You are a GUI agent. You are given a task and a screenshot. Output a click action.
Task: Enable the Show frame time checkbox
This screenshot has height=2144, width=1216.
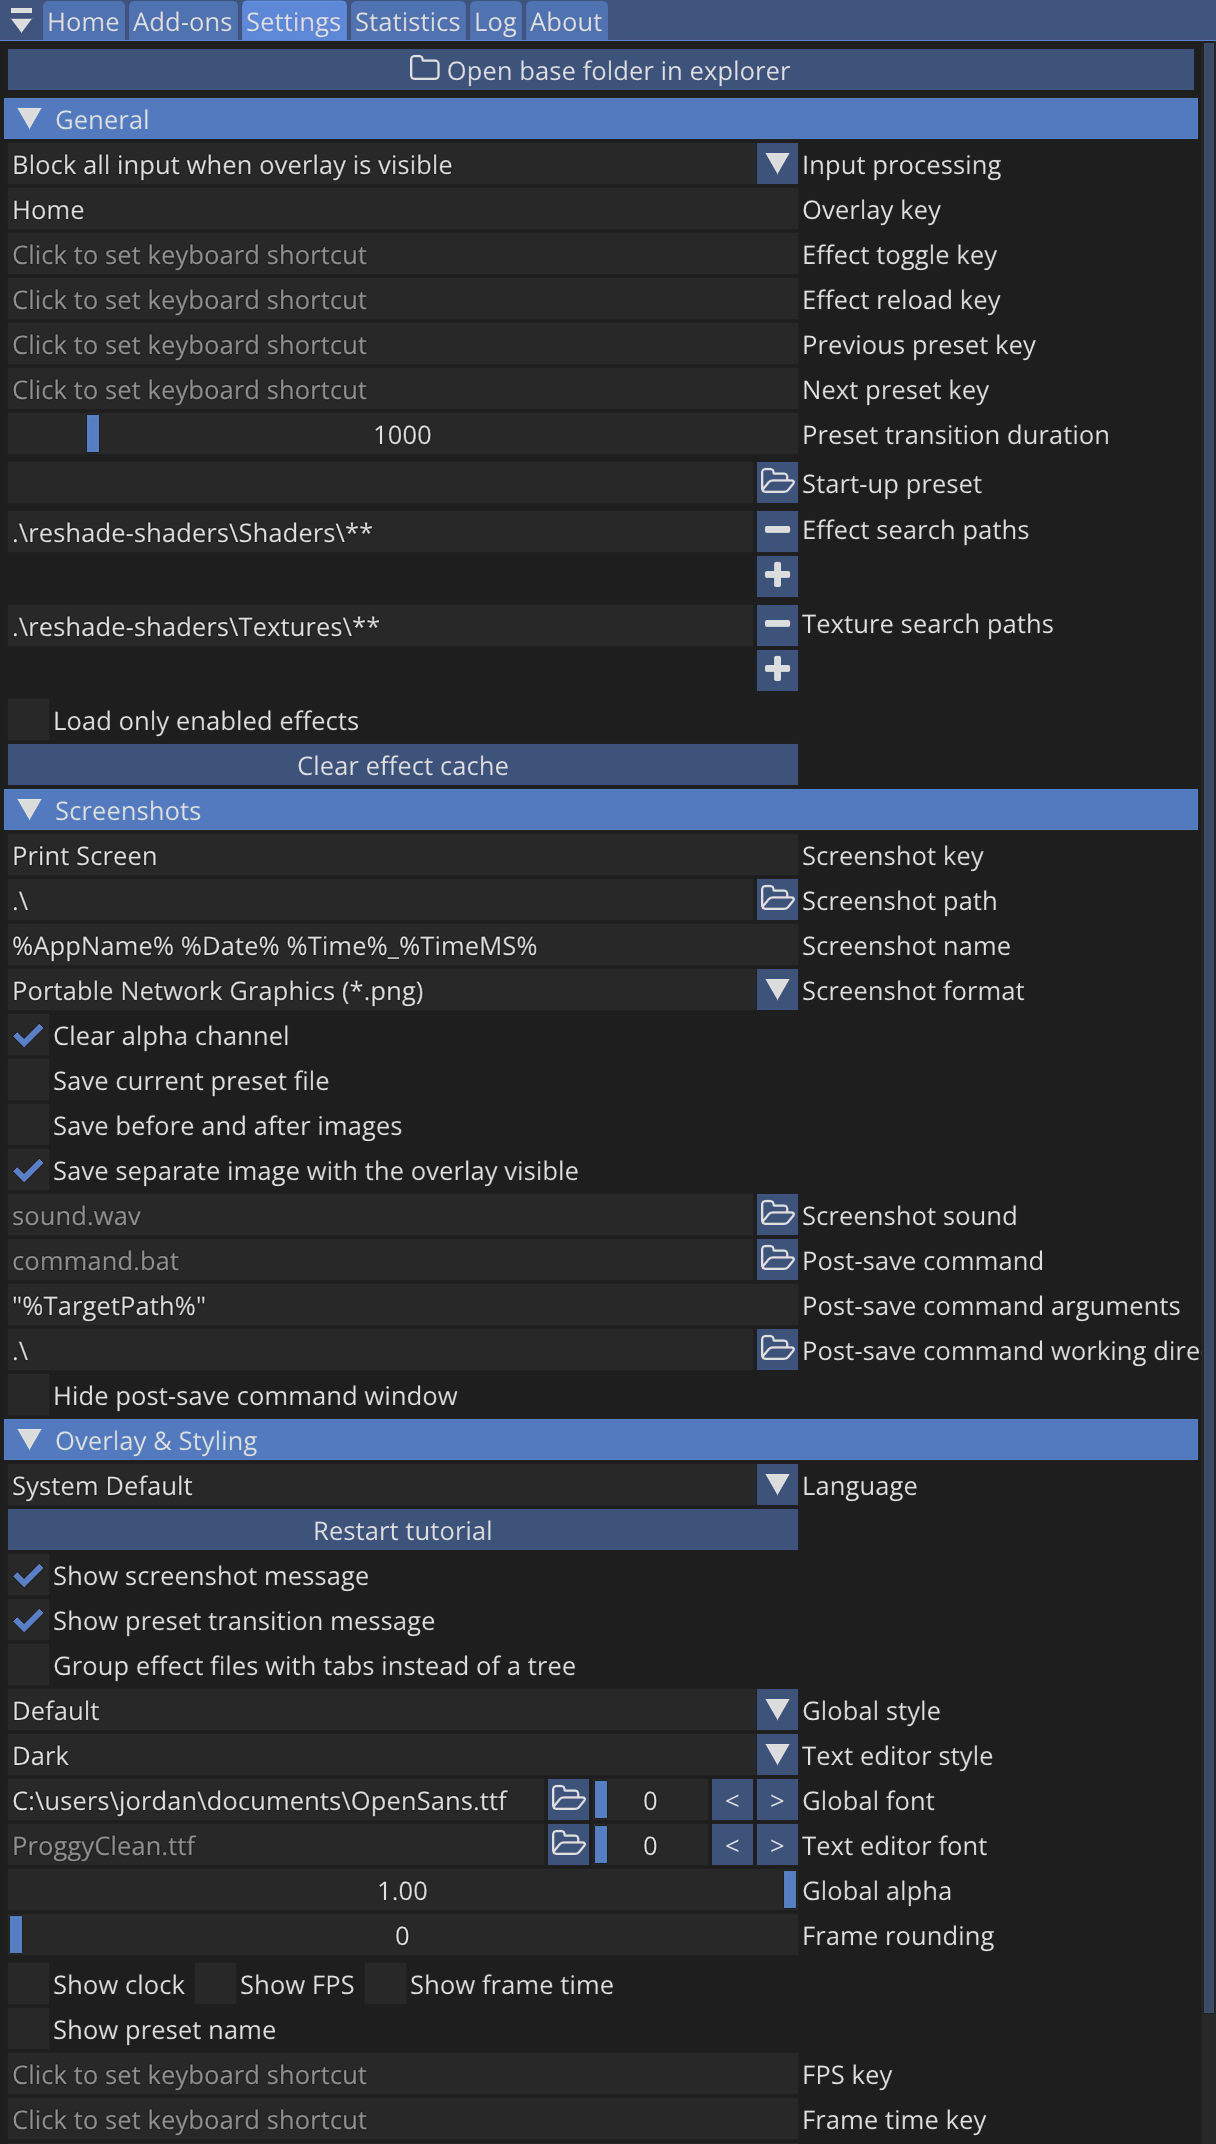coord(385,1984)
